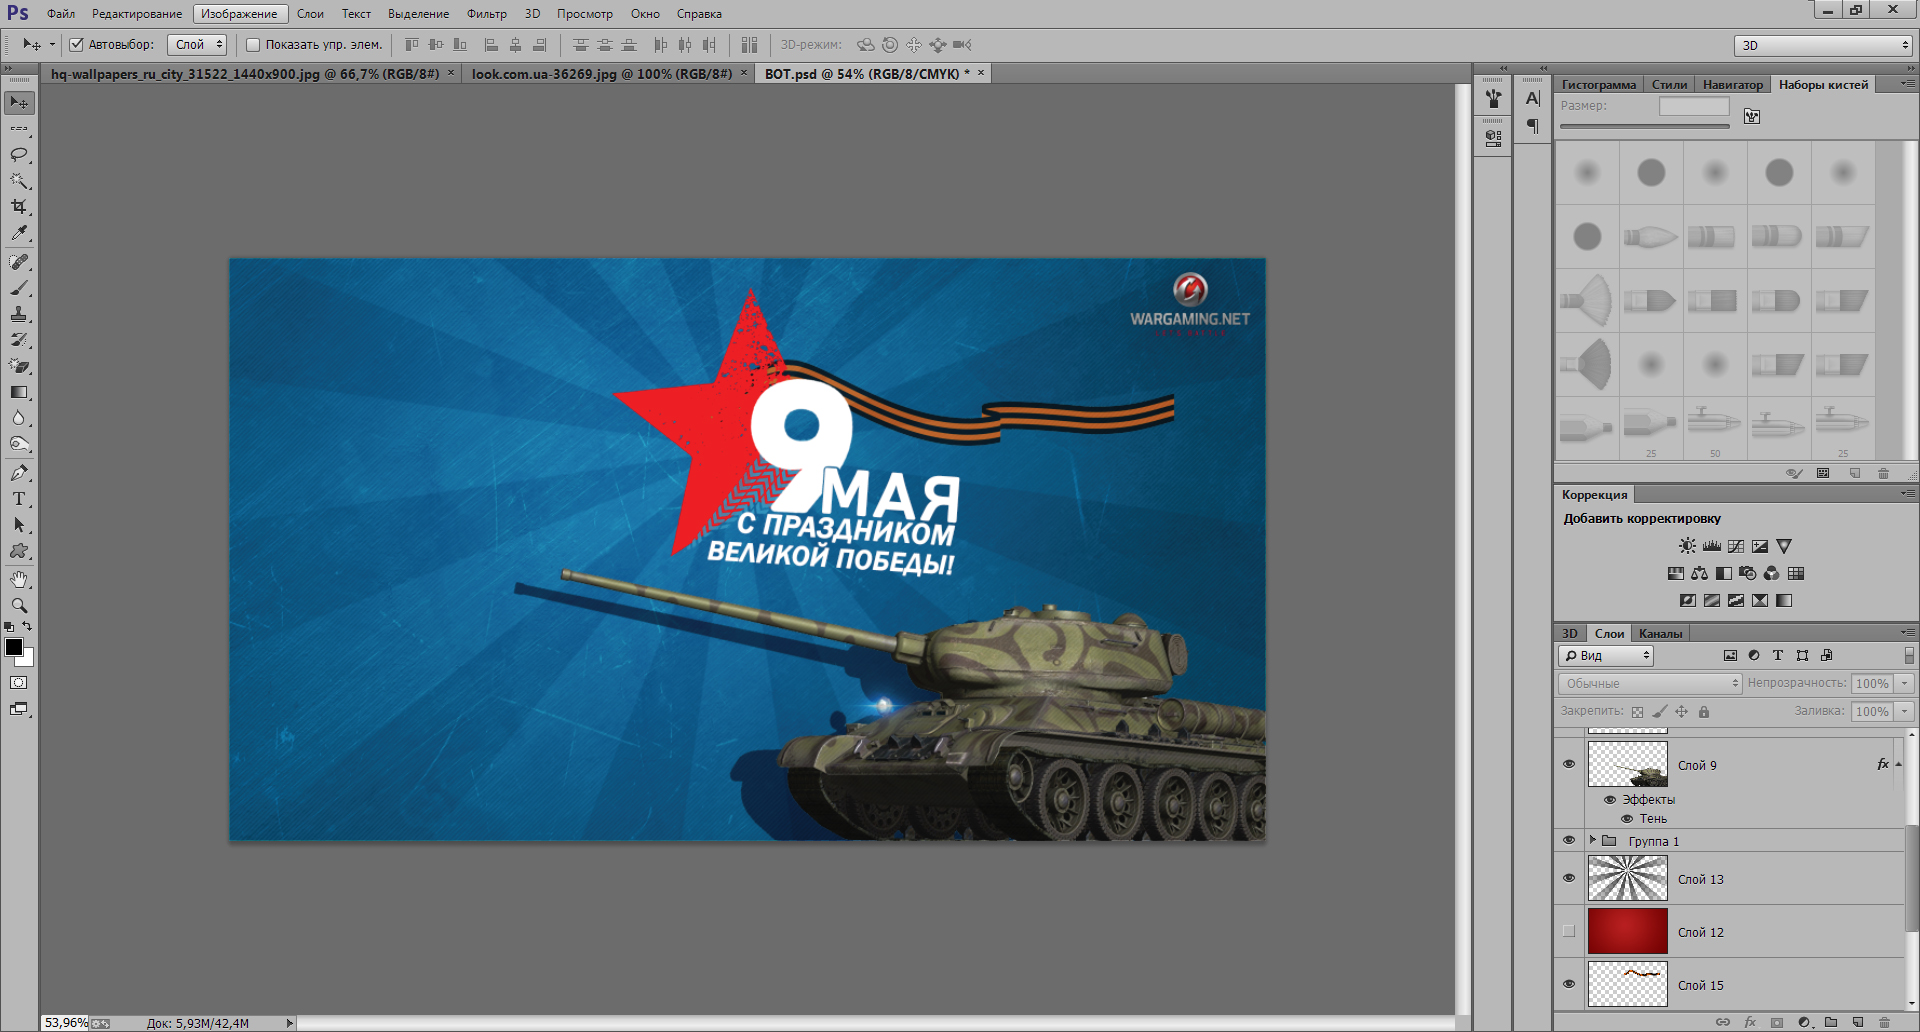Toggle Quick Mask mode icon
The height and width of the screenshot is (1032, 1920).
[x=19, y=683]
